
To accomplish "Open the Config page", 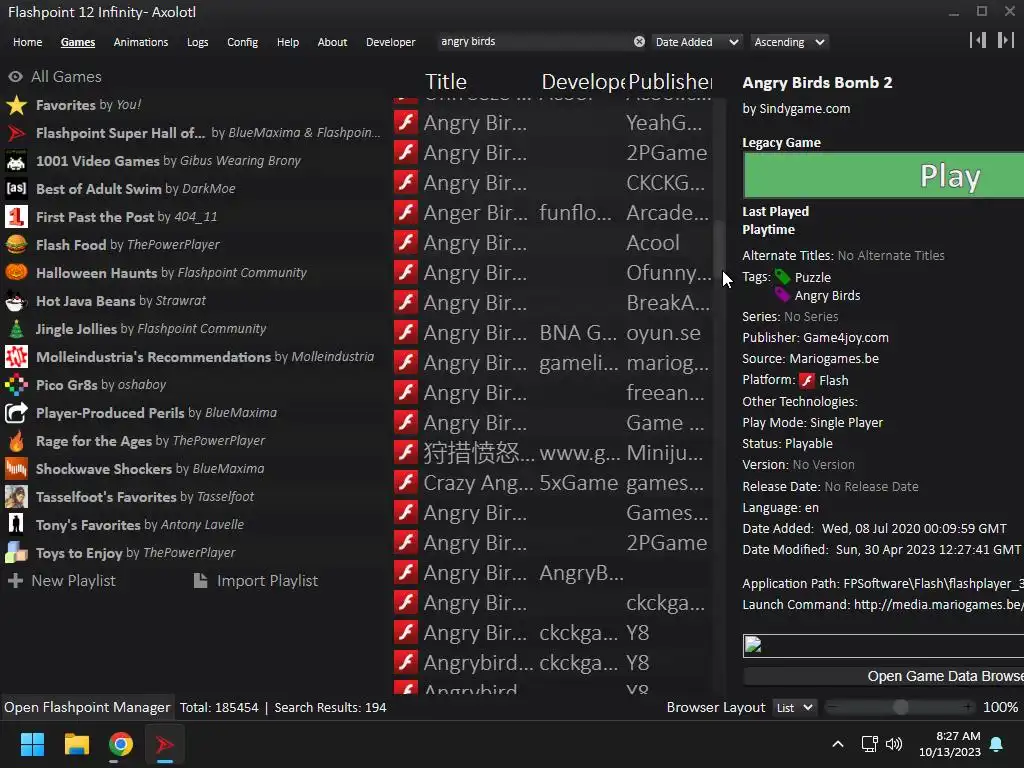I will pyautogui.click(x=242, y=42).
